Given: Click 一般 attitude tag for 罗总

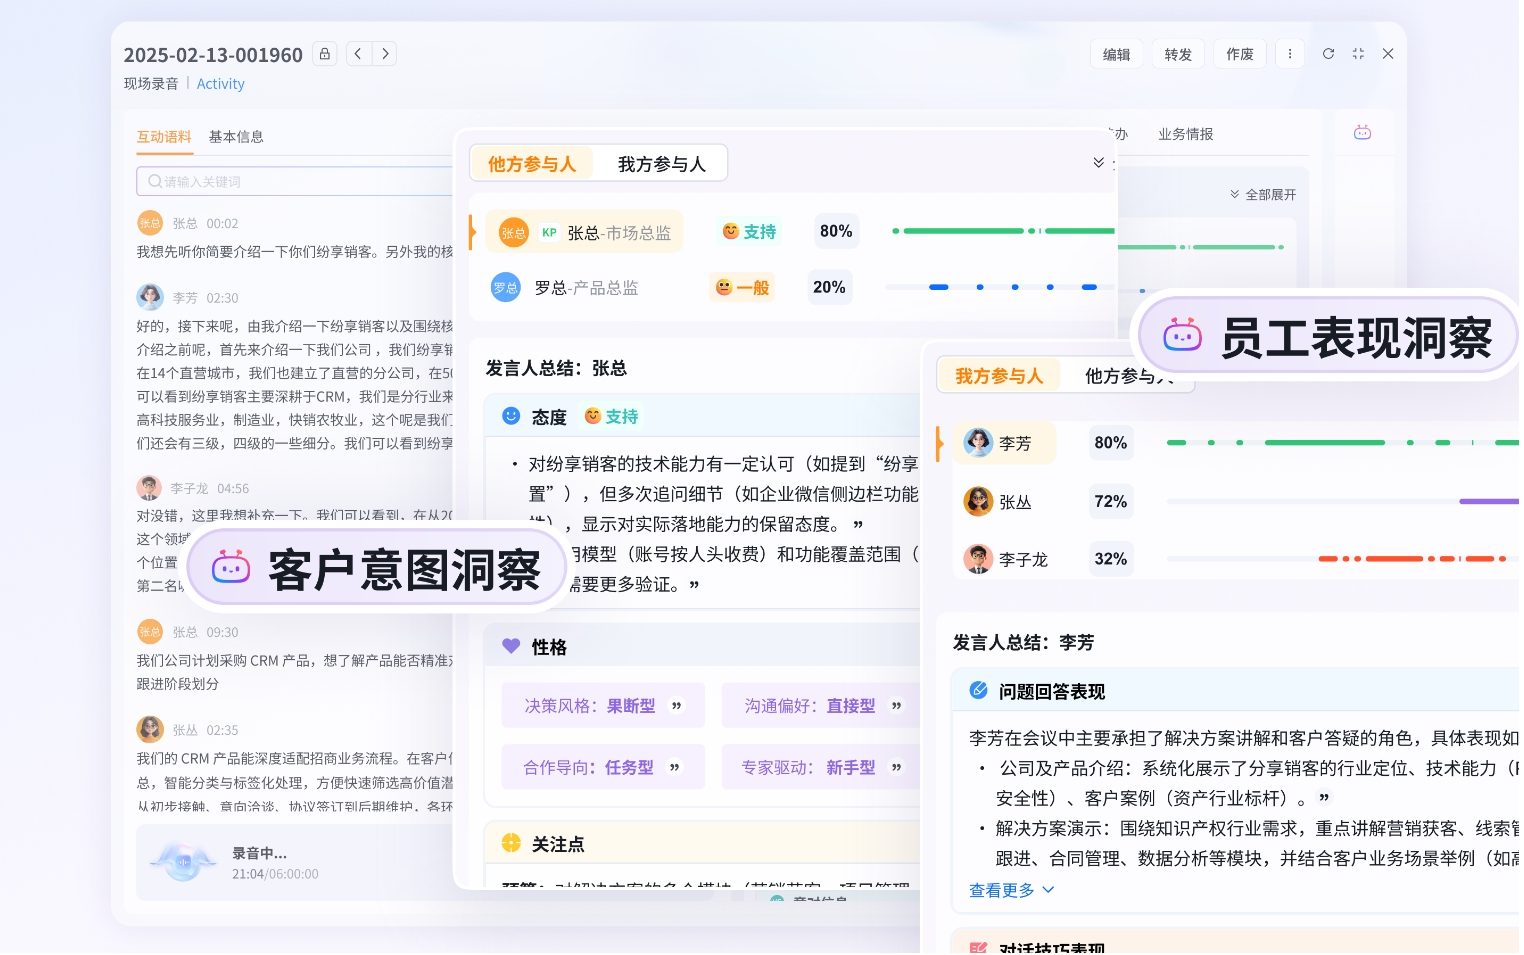Looking at the screenshot, I should pyautogui.click(x=742, y=288).
